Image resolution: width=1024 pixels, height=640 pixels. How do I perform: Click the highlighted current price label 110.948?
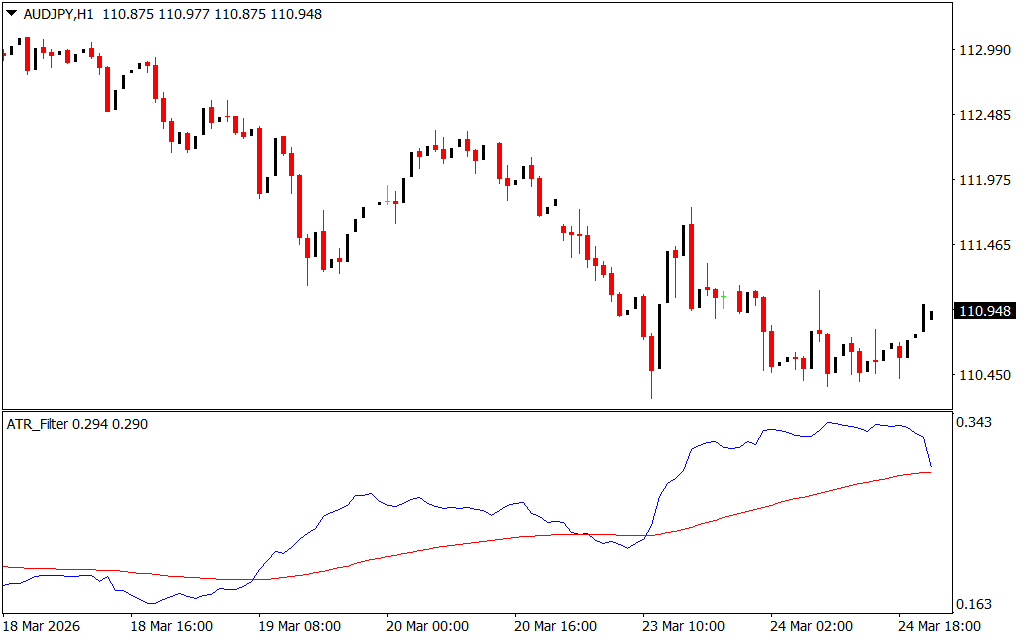[x=984, y=311]
